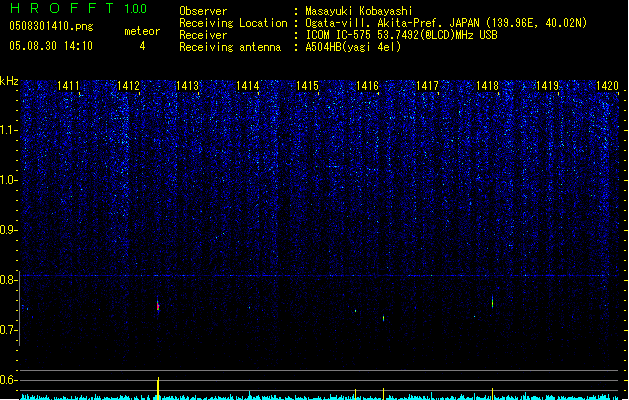Click the 1413 time axis label
This screenshot has width=629, height=400.
point(188,86)
